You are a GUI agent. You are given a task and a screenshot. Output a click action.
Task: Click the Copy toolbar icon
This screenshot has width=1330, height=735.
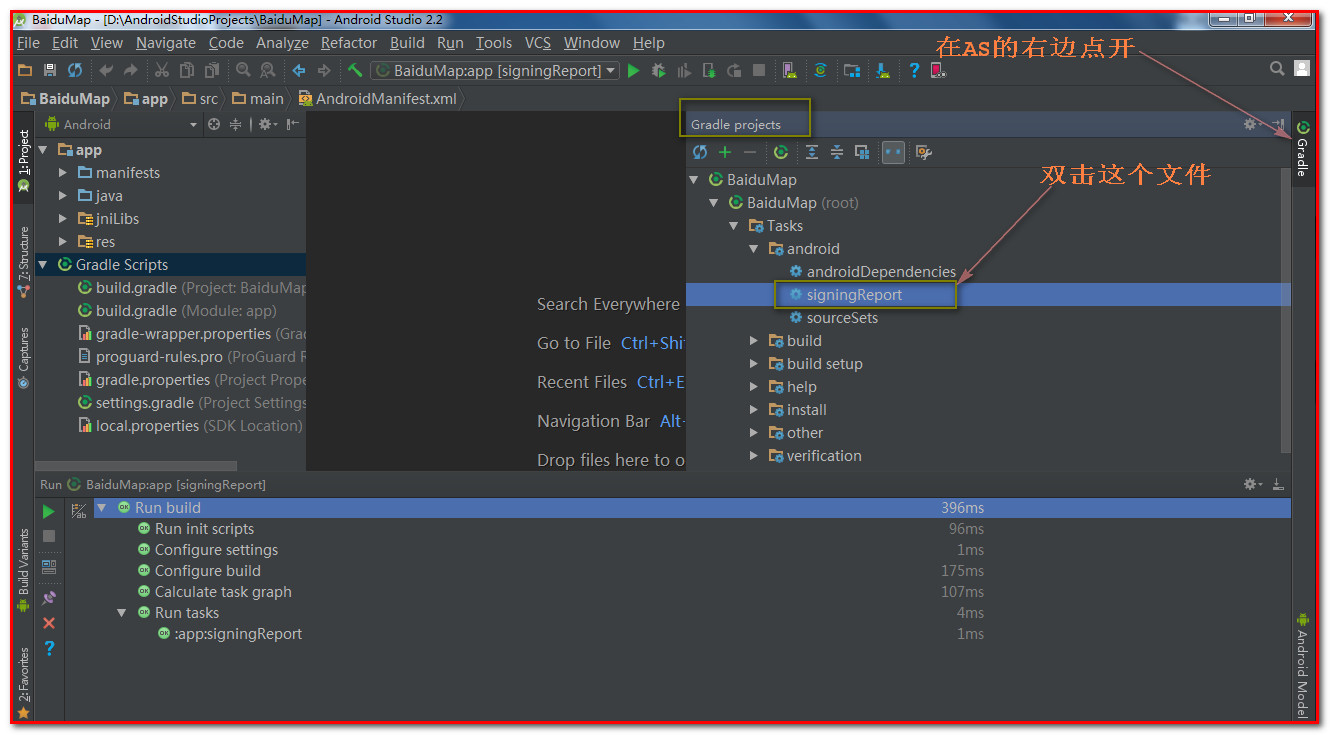click(186, 70)
